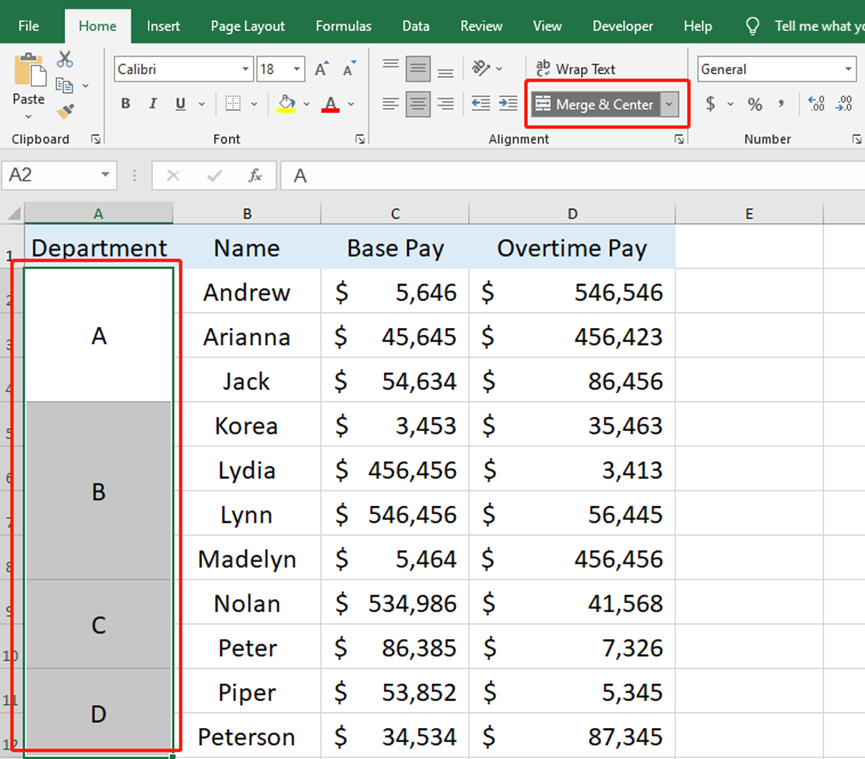
Task: Open the Merge & Center dropdown arrow
Action: tap(668, 103)
